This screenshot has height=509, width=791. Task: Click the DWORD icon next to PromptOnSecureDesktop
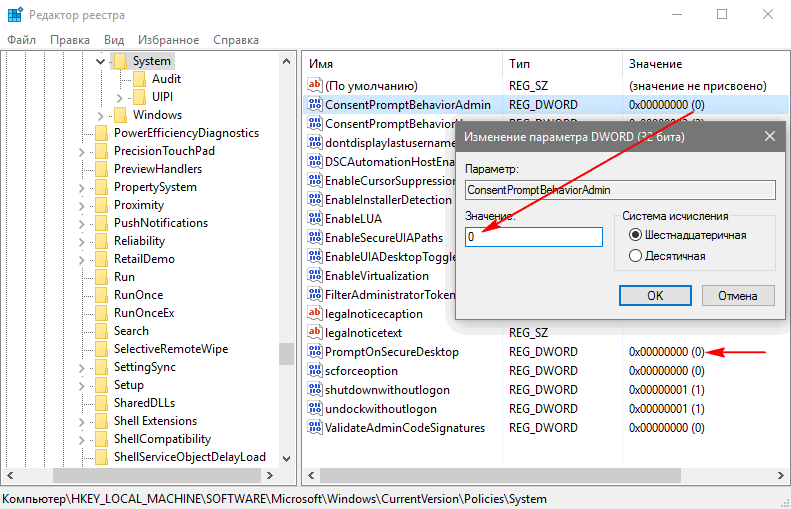pos(315,352)
